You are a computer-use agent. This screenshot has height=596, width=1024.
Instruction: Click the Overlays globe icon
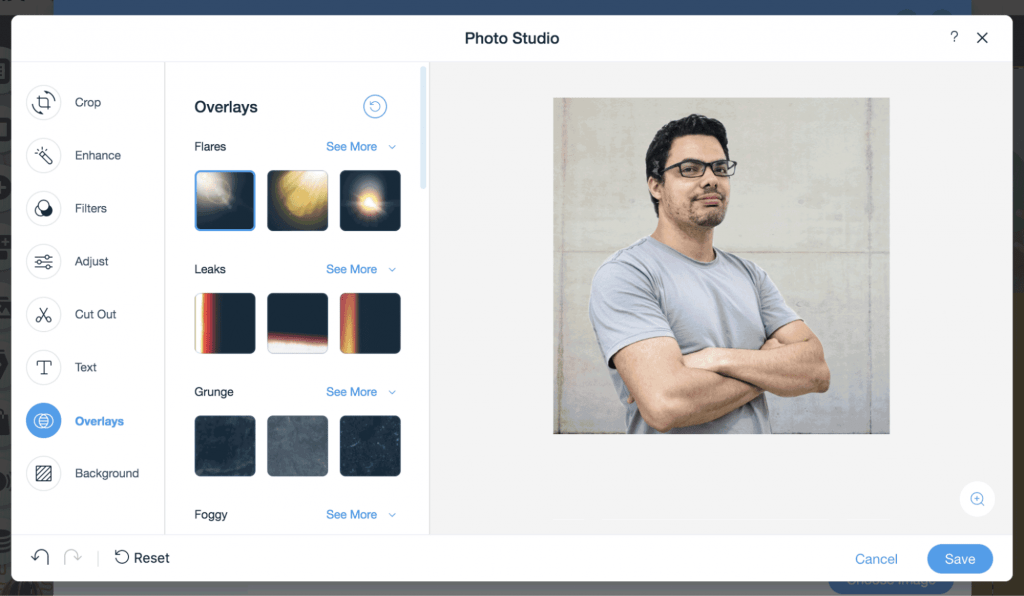[x=44, y=420]
